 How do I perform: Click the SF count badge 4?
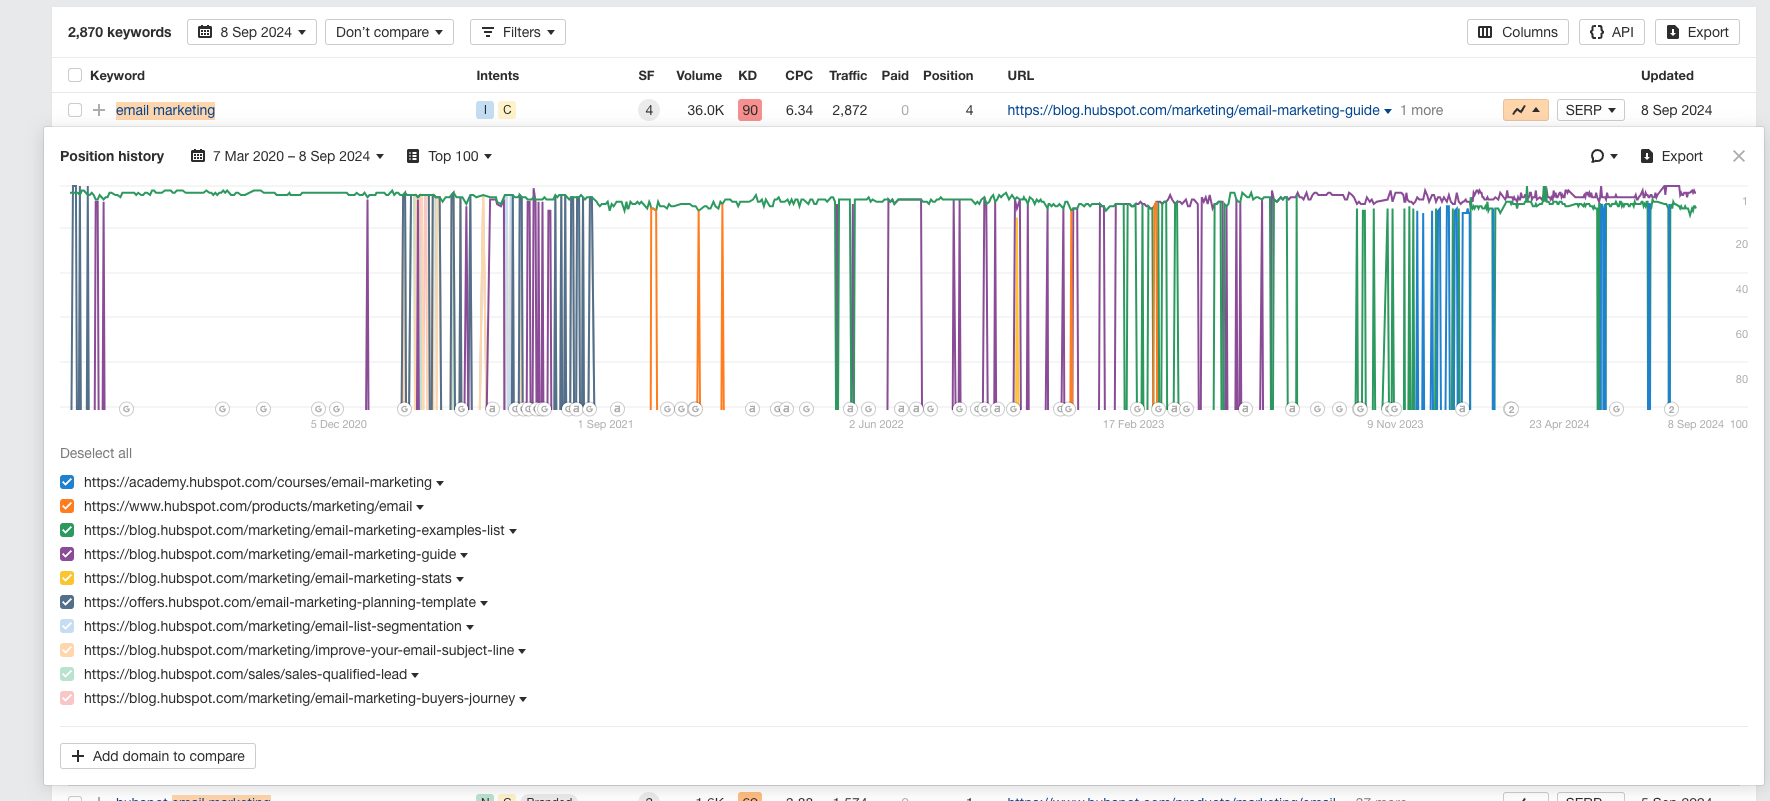(x=649, y=110)
